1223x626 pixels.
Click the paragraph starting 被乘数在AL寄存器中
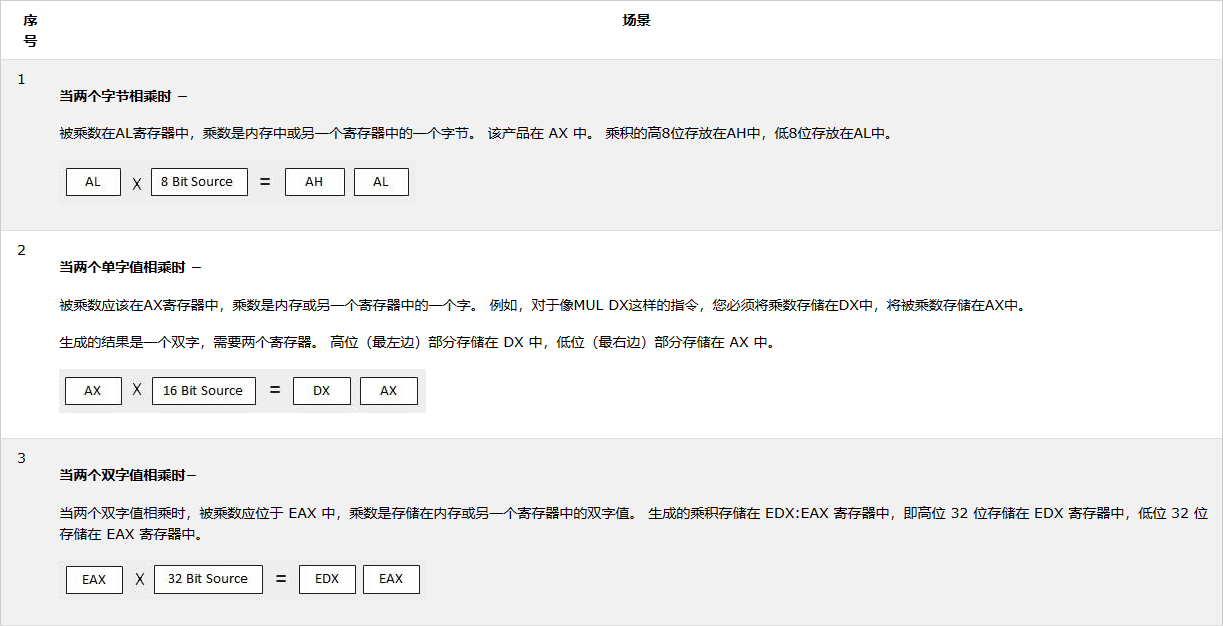(x=475, y=133)
